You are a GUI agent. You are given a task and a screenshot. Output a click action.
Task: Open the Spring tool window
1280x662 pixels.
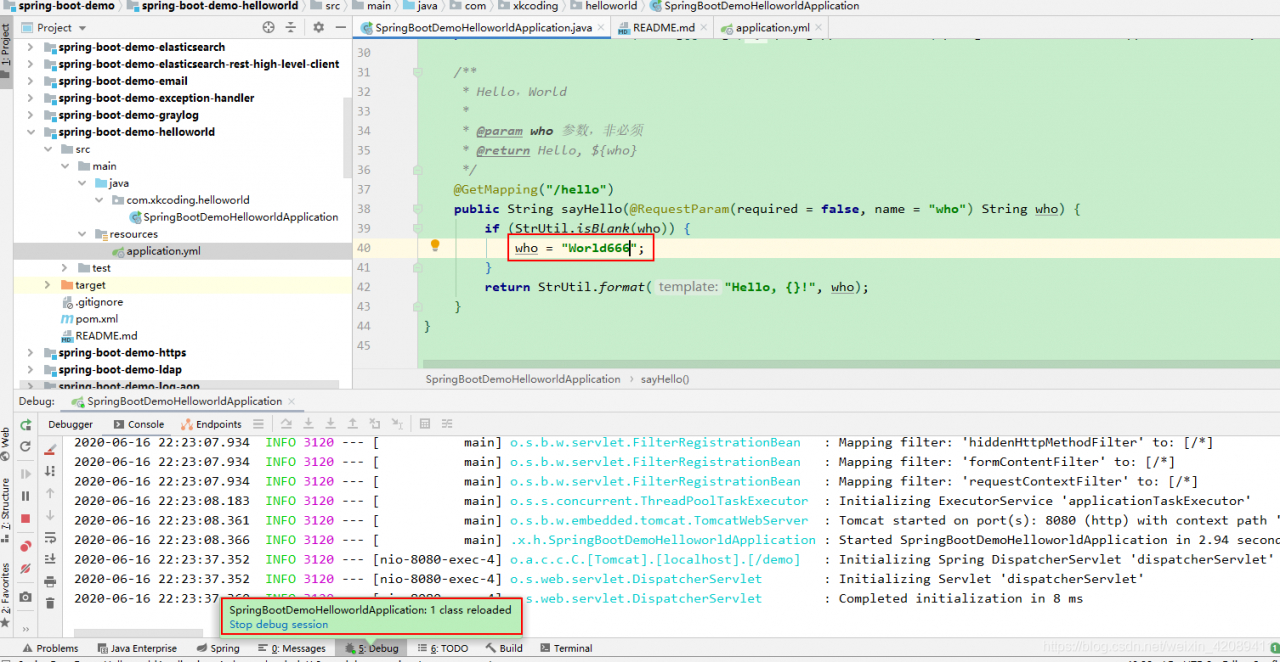pos(217,648)
